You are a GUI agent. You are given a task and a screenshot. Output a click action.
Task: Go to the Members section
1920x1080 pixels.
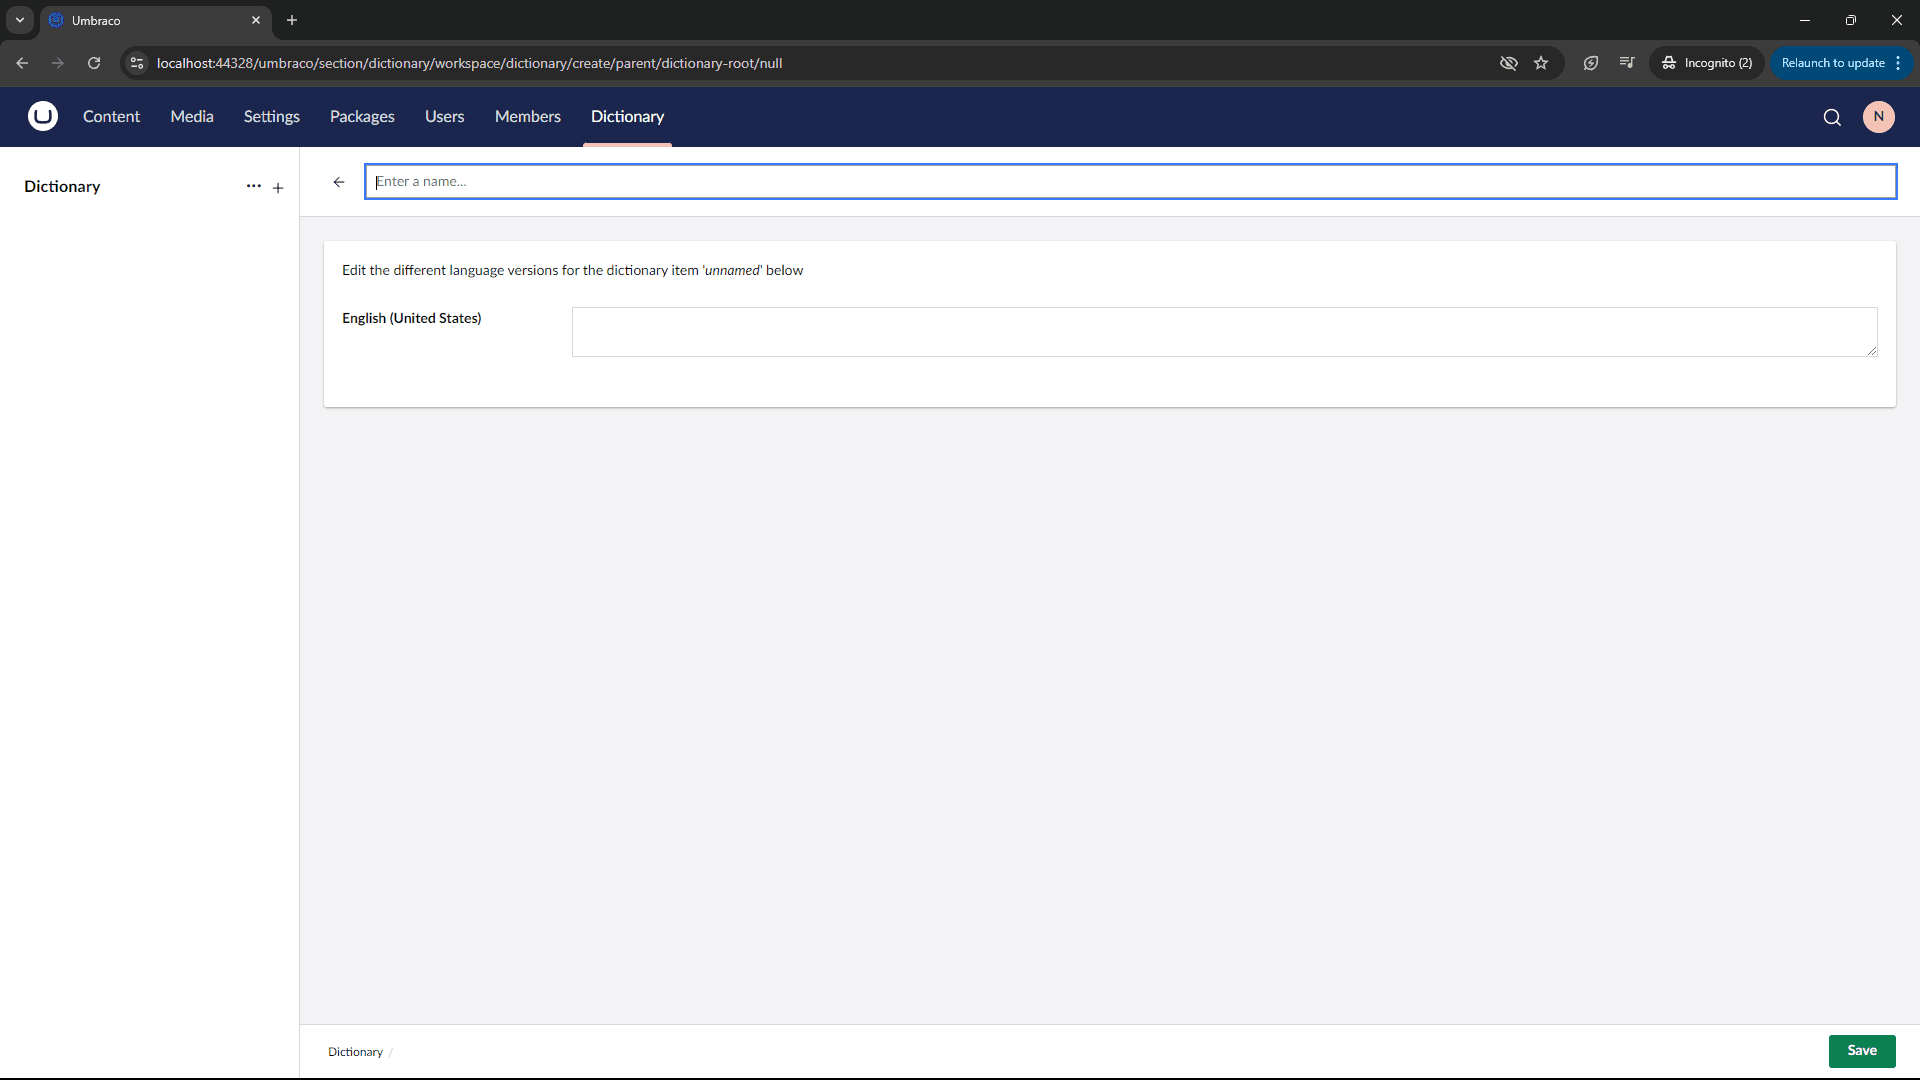(527, 117)
